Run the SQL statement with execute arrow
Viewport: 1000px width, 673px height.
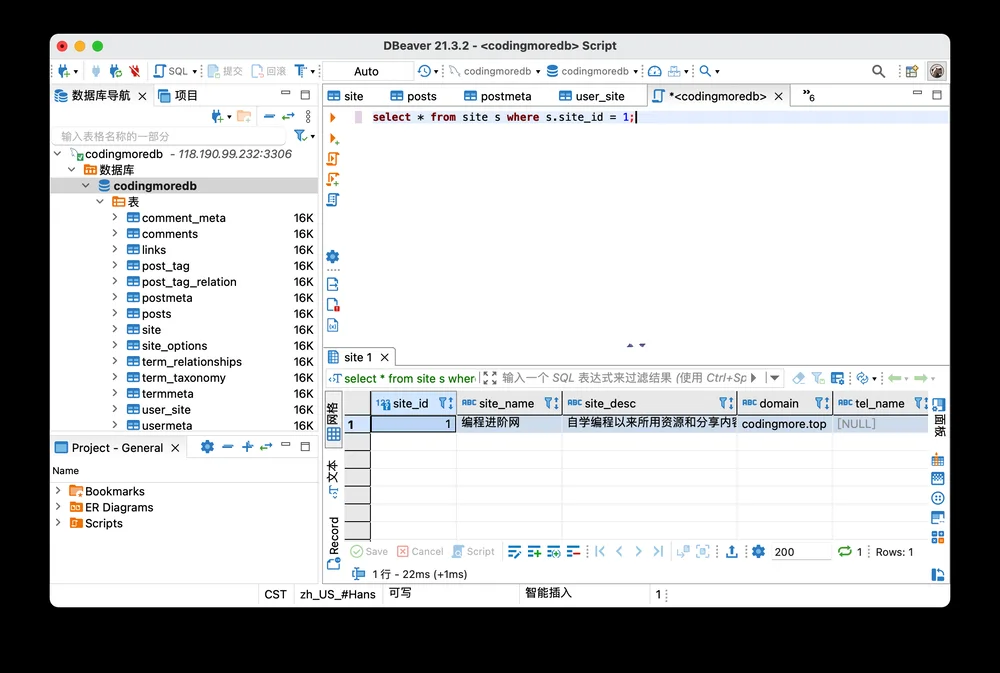click(332, 117)
